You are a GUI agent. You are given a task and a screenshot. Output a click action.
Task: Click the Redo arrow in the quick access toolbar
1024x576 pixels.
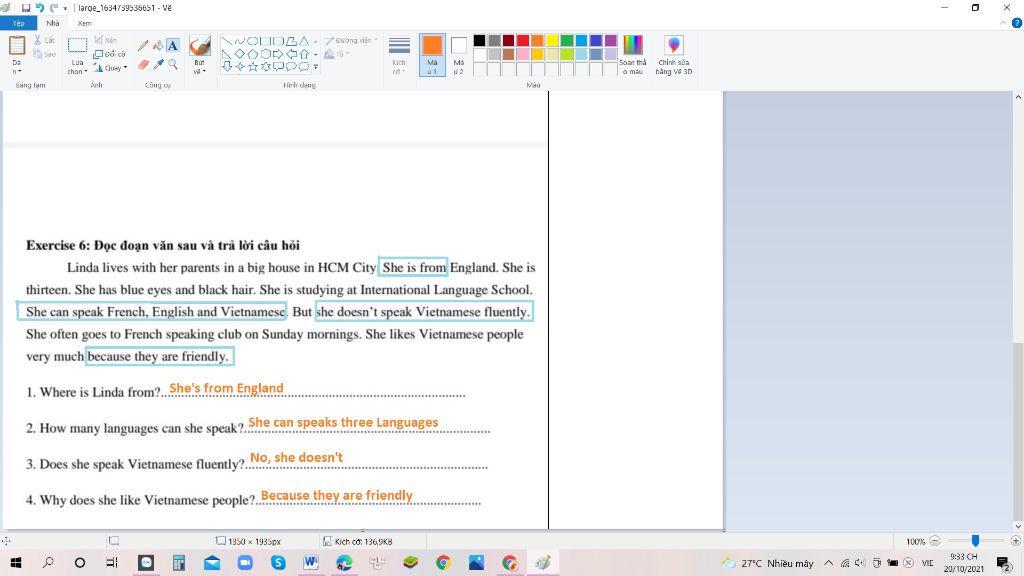tap(54, 8)
